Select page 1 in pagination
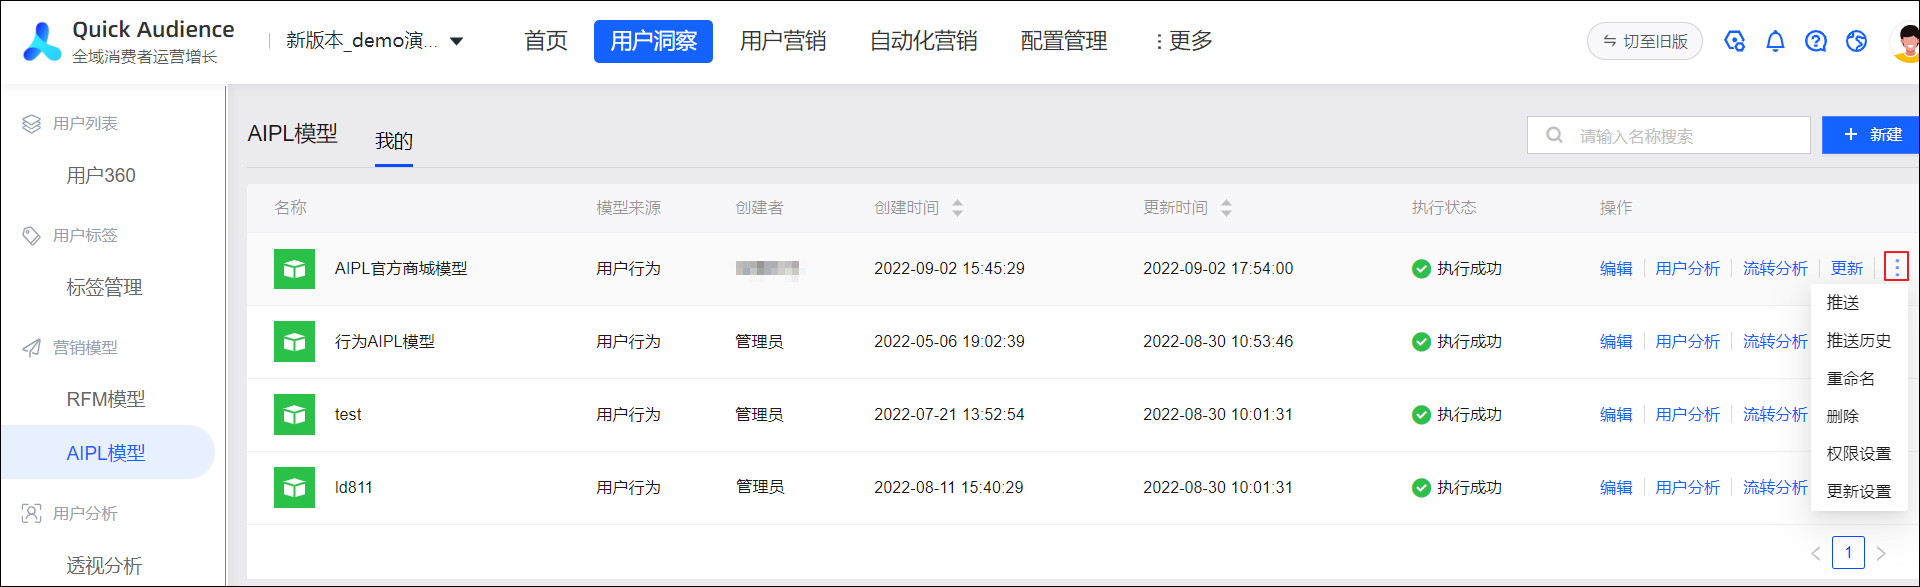1920x587 pixels. 1848,553
